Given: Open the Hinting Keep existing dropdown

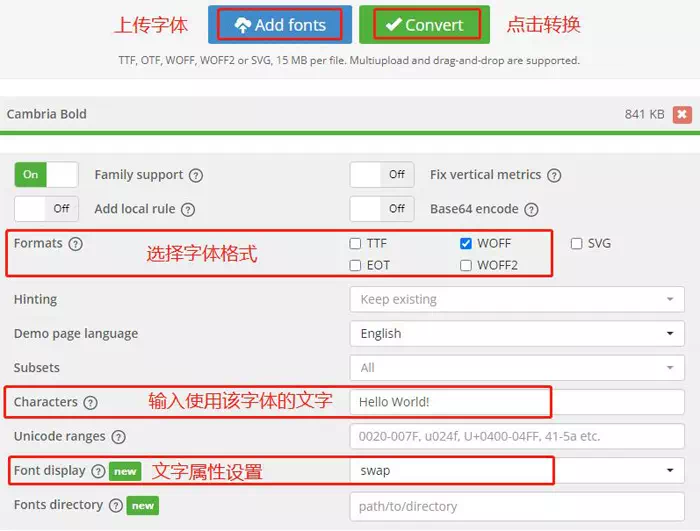Looking at the screenshot, I should pos(516,299).
